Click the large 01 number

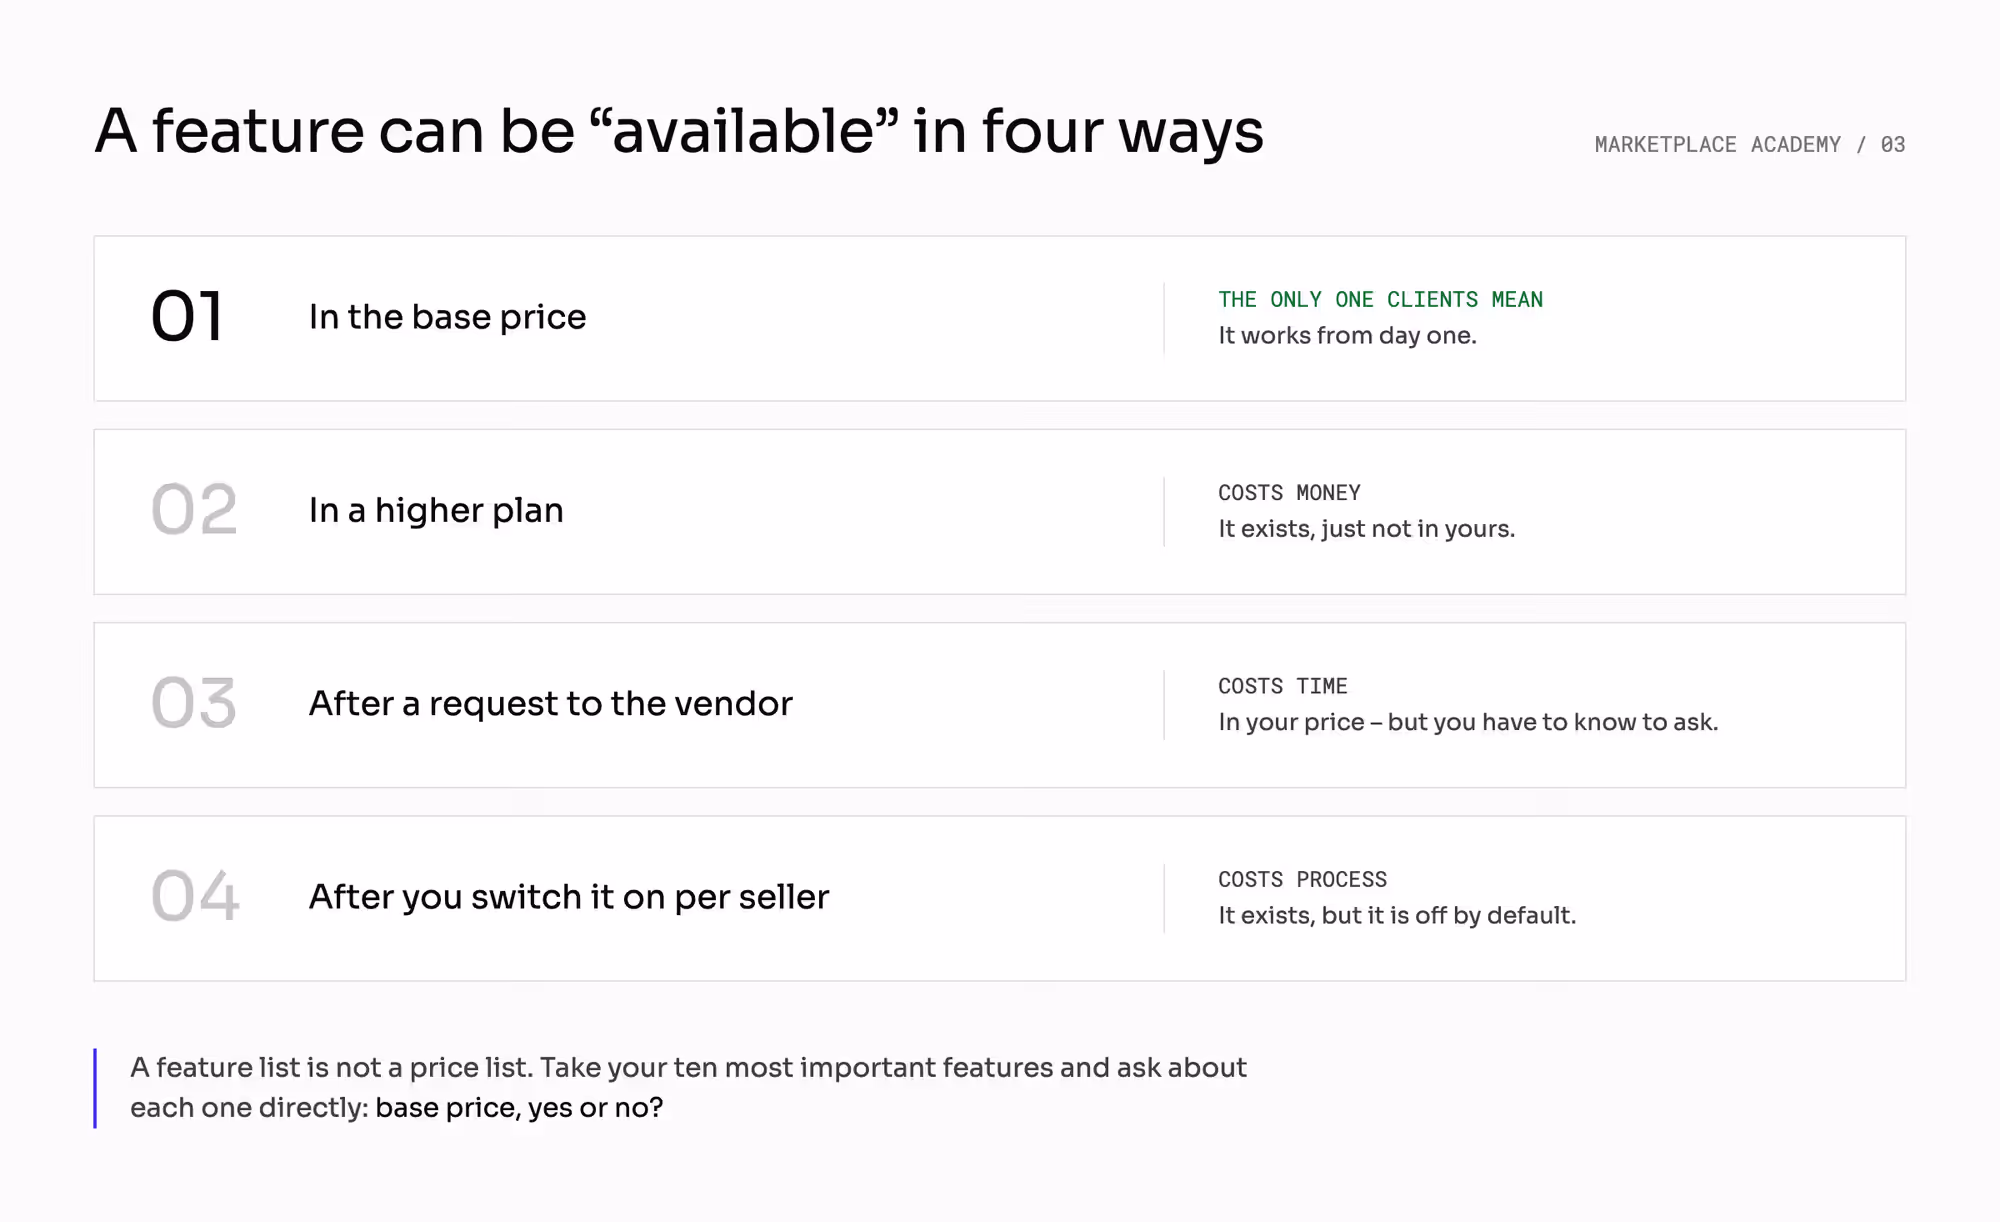click(187, 317)
